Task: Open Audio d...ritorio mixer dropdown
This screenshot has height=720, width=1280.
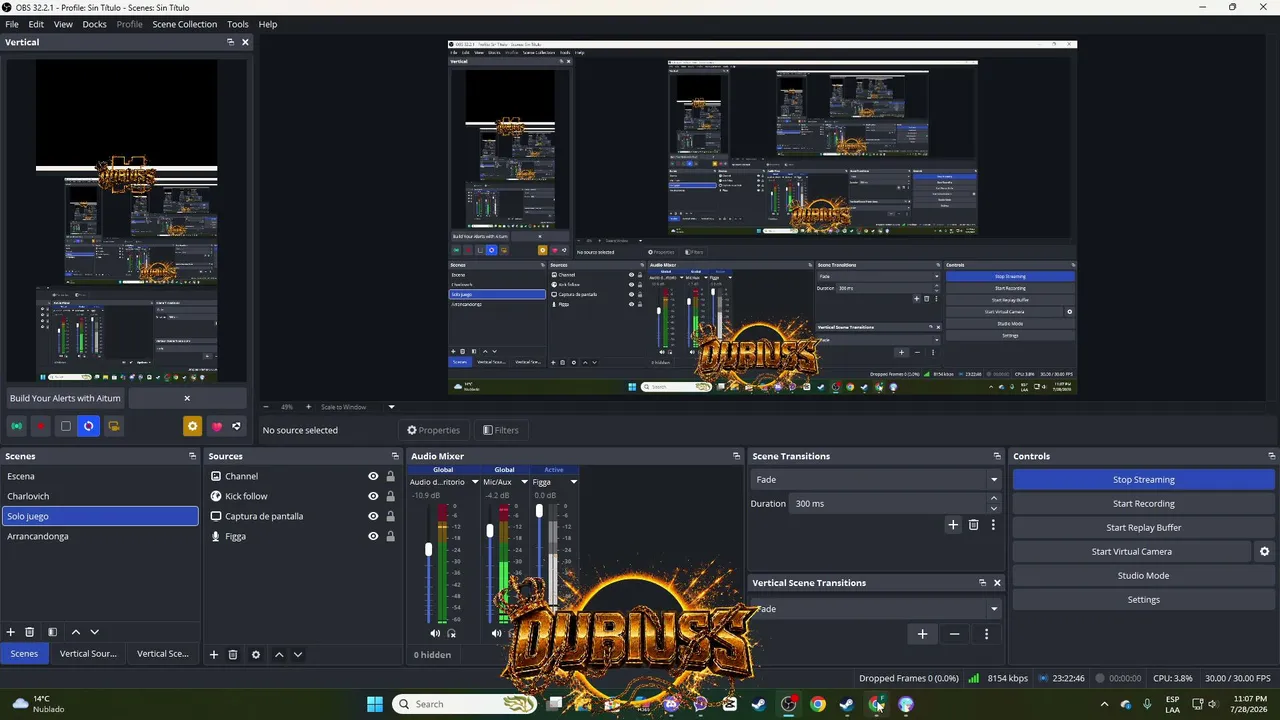Action: tap(473, 482)
